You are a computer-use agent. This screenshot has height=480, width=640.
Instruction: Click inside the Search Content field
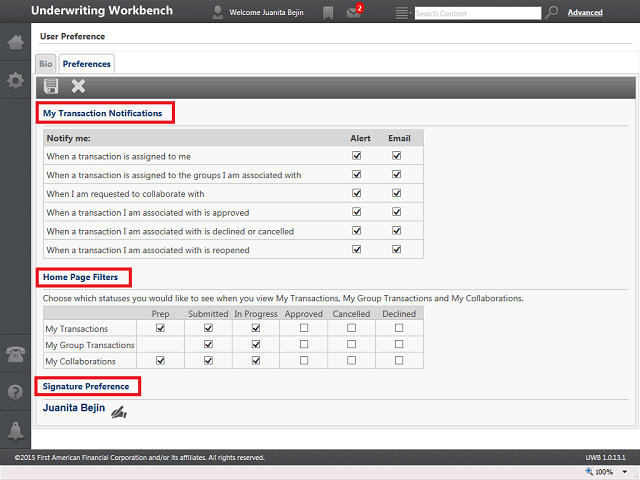pos(478,13)
